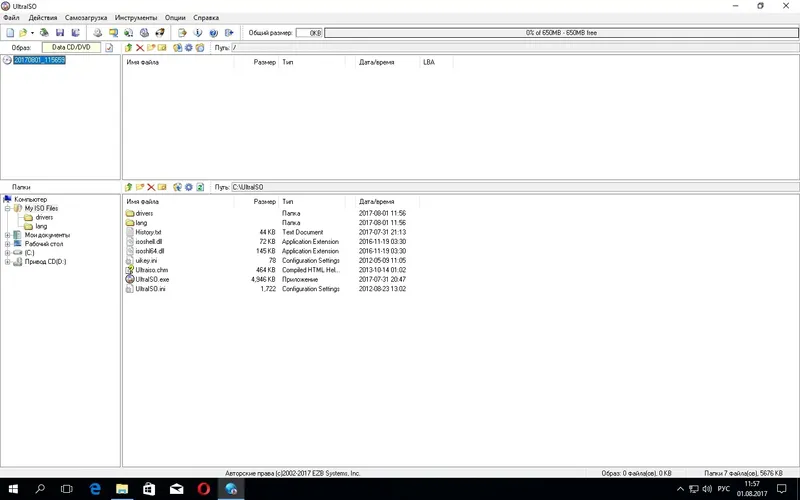Open the Инструменты menu
The width and height of the screenshot is (800, 500).
tap(136, 18)
